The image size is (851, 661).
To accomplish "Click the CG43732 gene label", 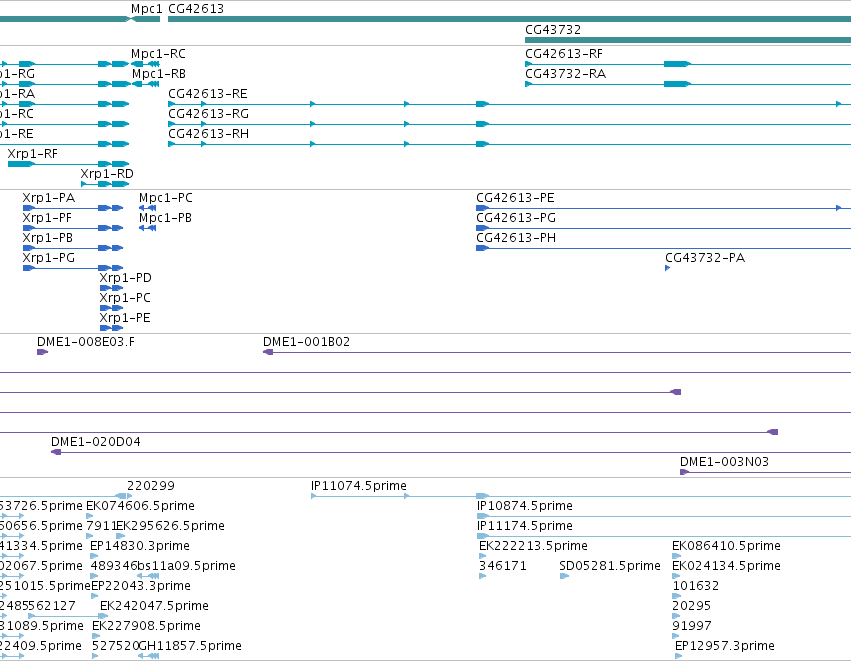I will pos(552,30).
